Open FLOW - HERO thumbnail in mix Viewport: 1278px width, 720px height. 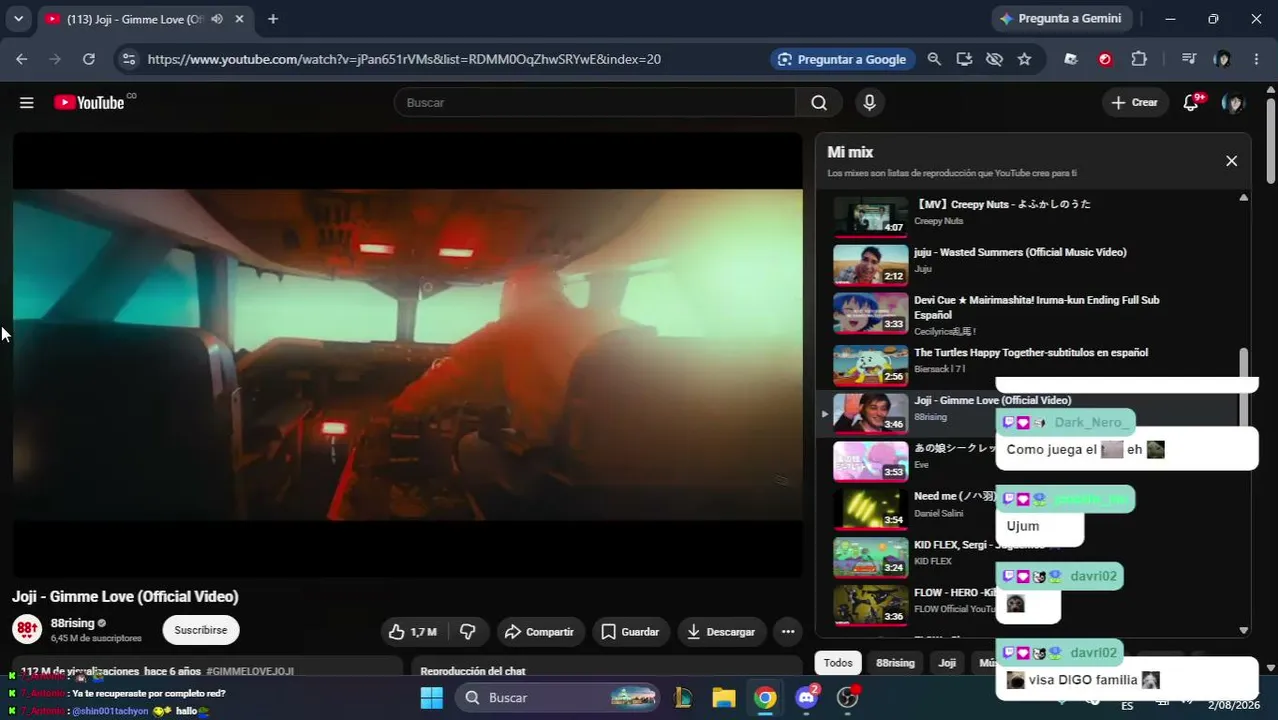point(871,605)
